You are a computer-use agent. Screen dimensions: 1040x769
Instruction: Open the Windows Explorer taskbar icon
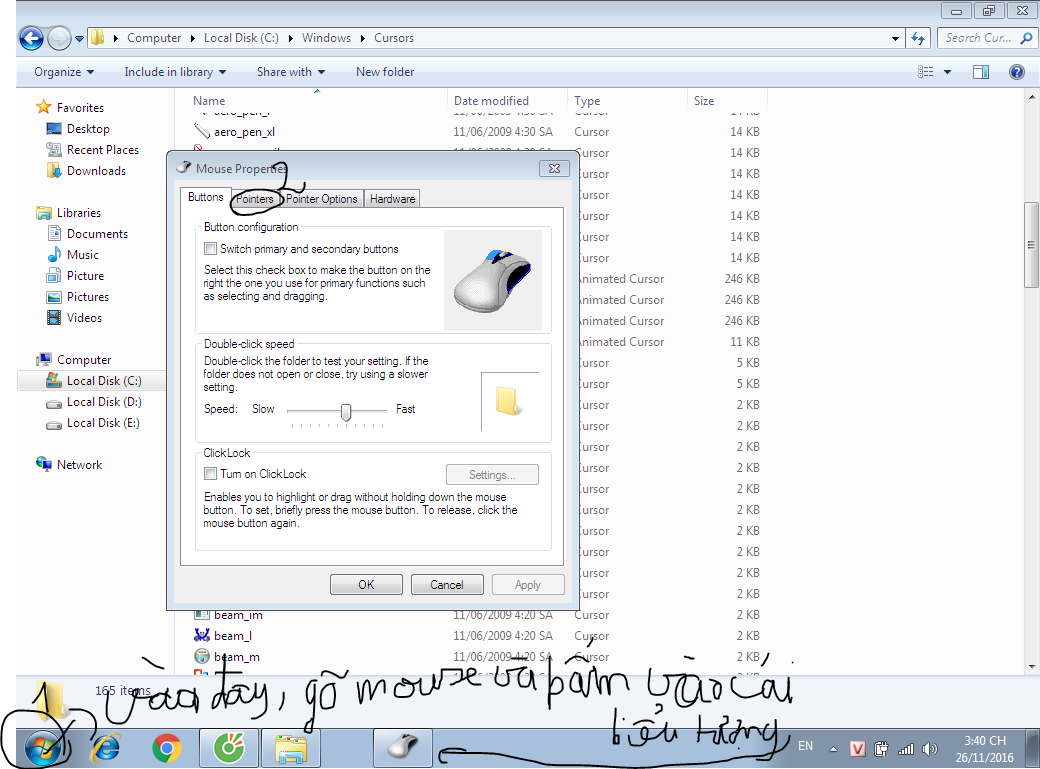pos(290,747)
